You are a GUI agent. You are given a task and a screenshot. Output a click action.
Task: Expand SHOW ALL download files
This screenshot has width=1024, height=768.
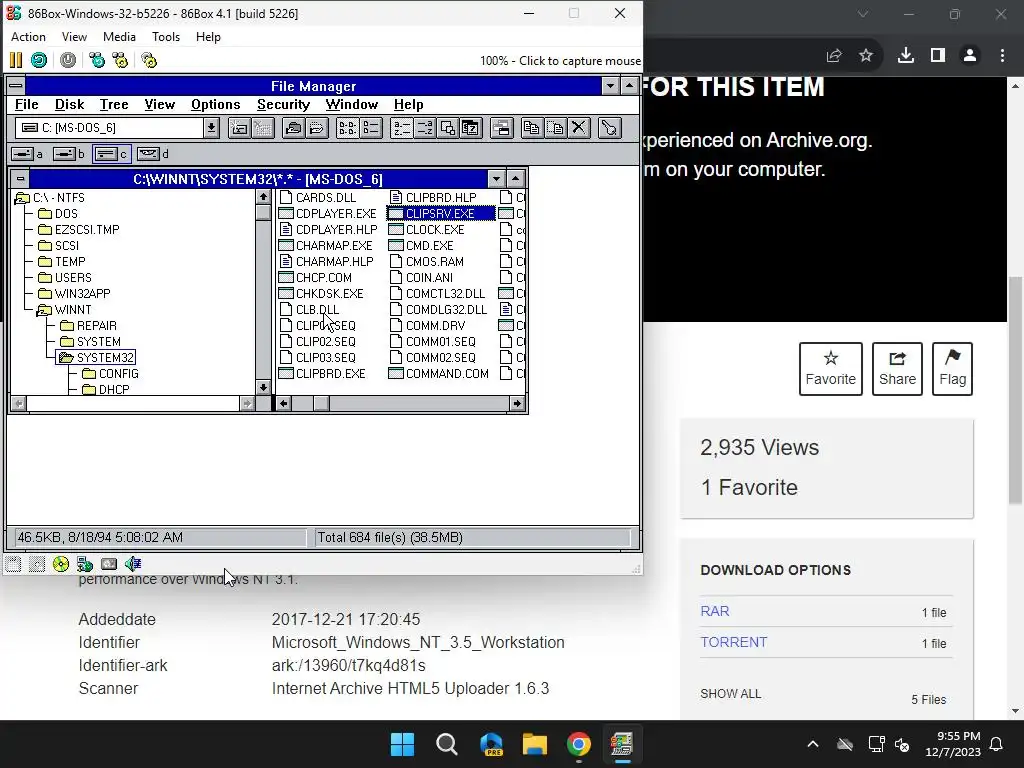(731, 694)
